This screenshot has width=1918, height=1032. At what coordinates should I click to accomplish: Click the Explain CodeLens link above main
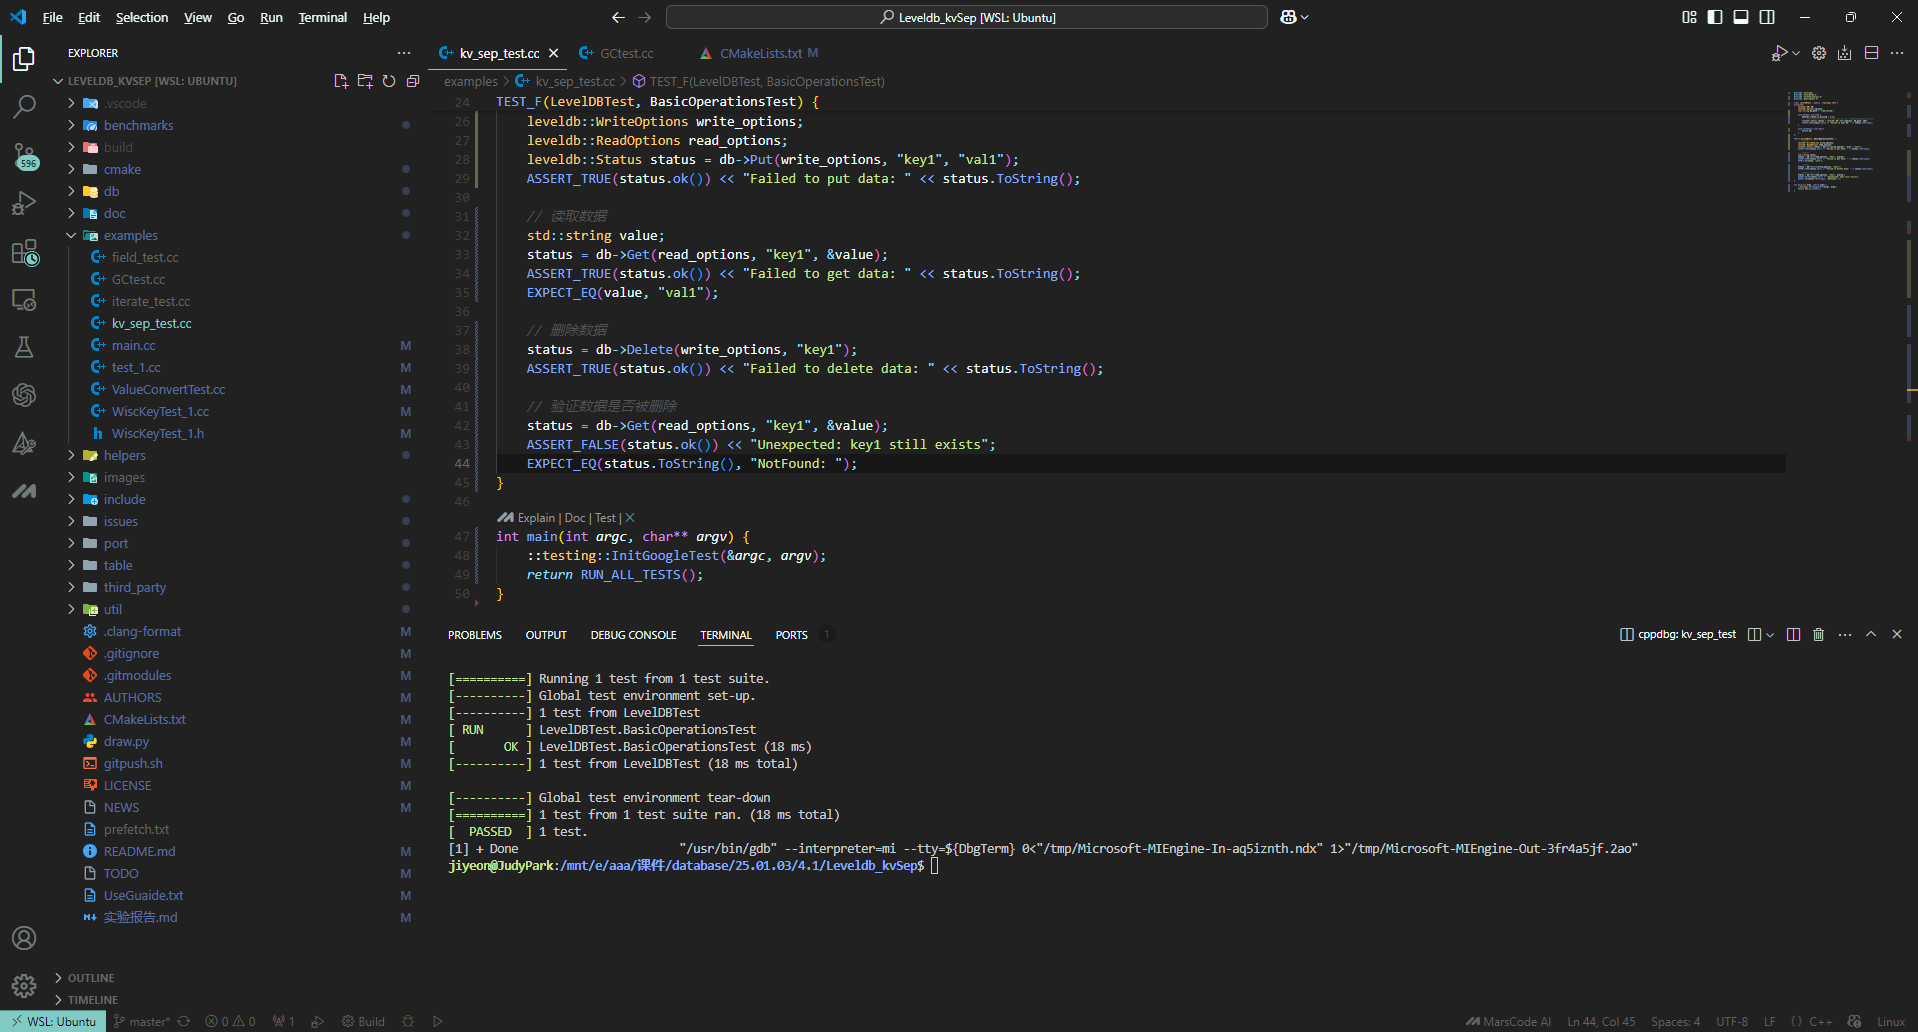[536, 518]
